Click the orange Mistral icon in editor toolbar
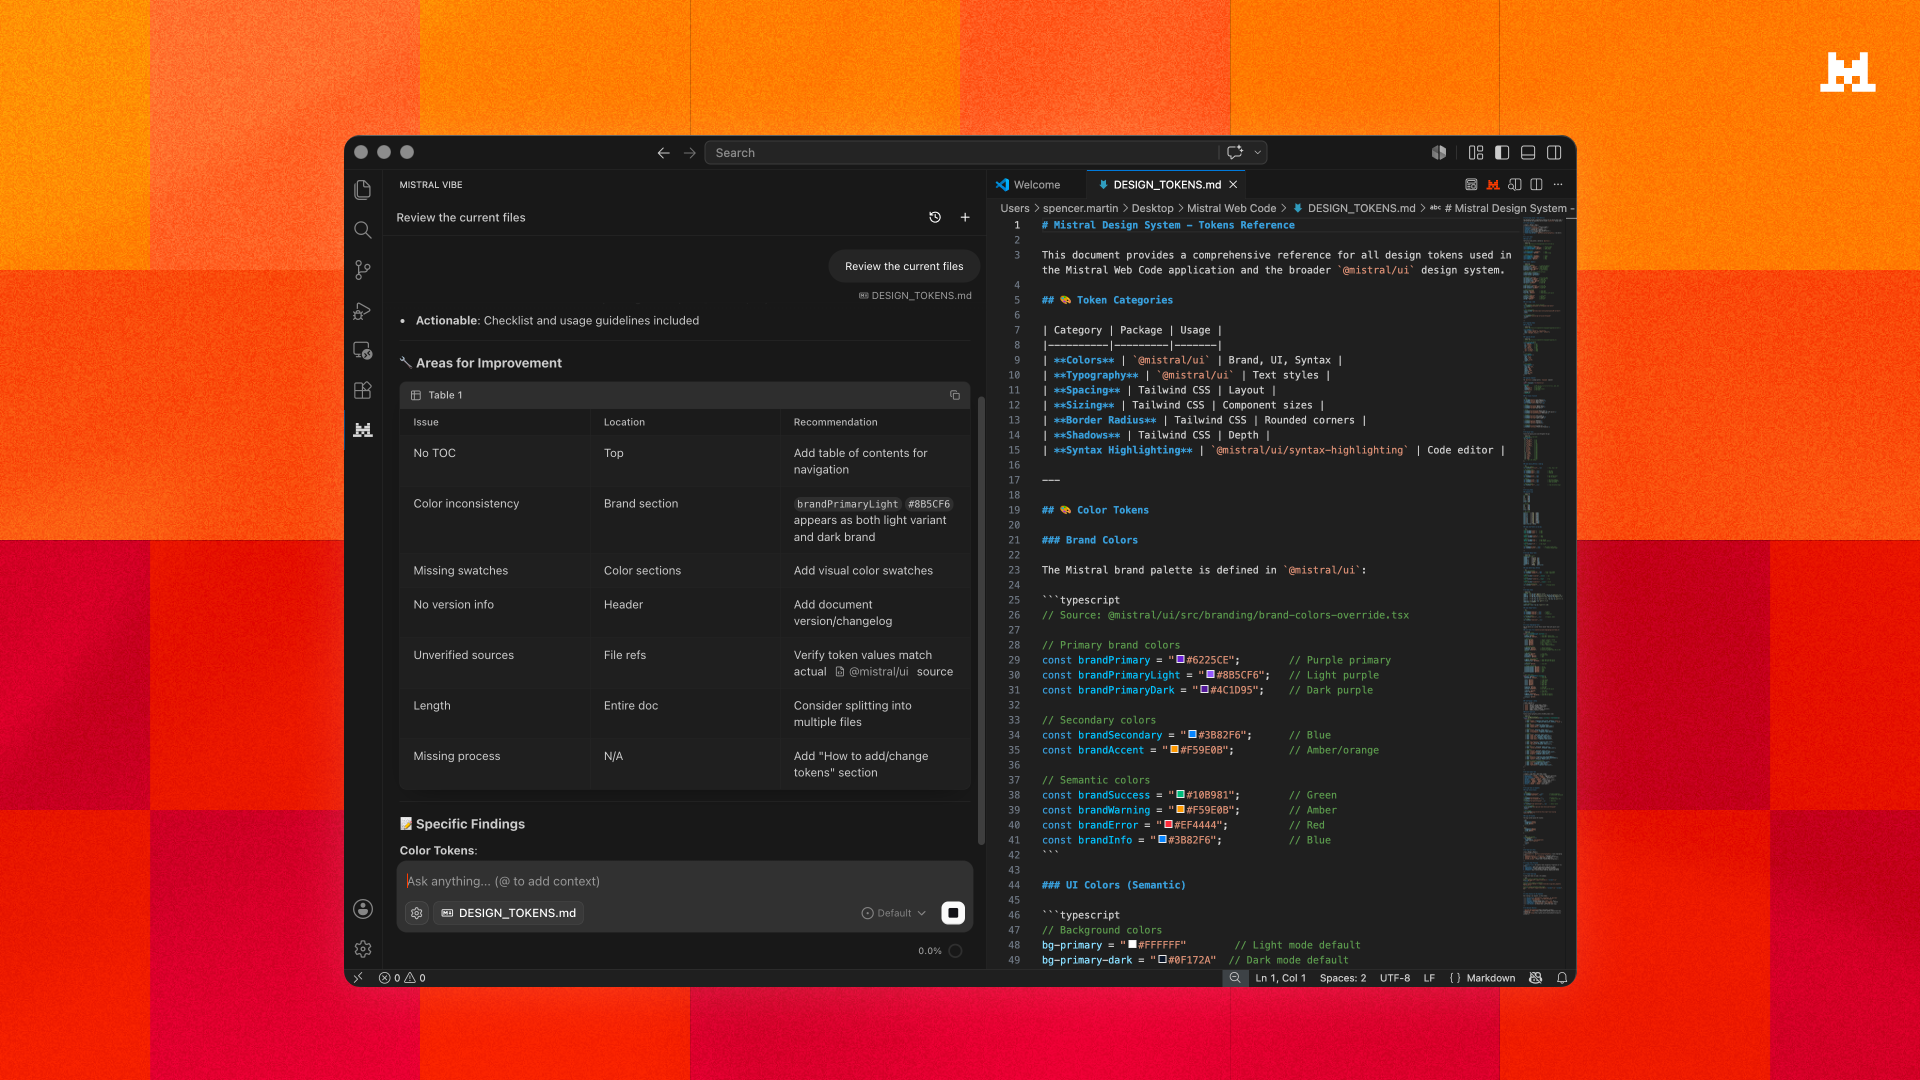The height and width of the screenshot is (1080, 1920). tap(1493, 184)
